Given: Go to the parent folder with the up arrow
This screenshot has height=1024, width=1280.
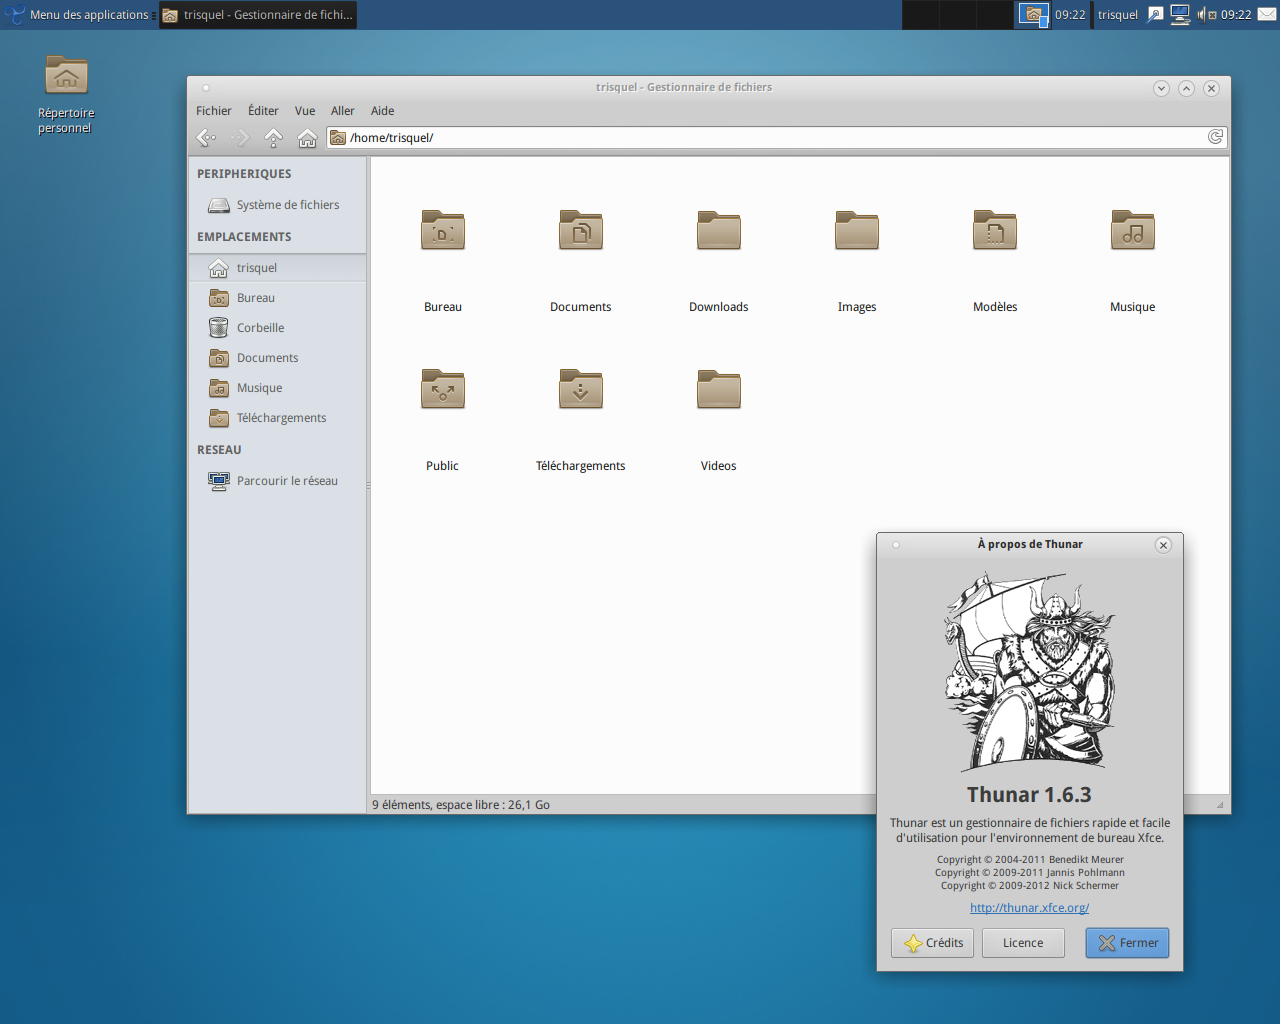Looking at the screenshot, I should (x=273, y=138).
